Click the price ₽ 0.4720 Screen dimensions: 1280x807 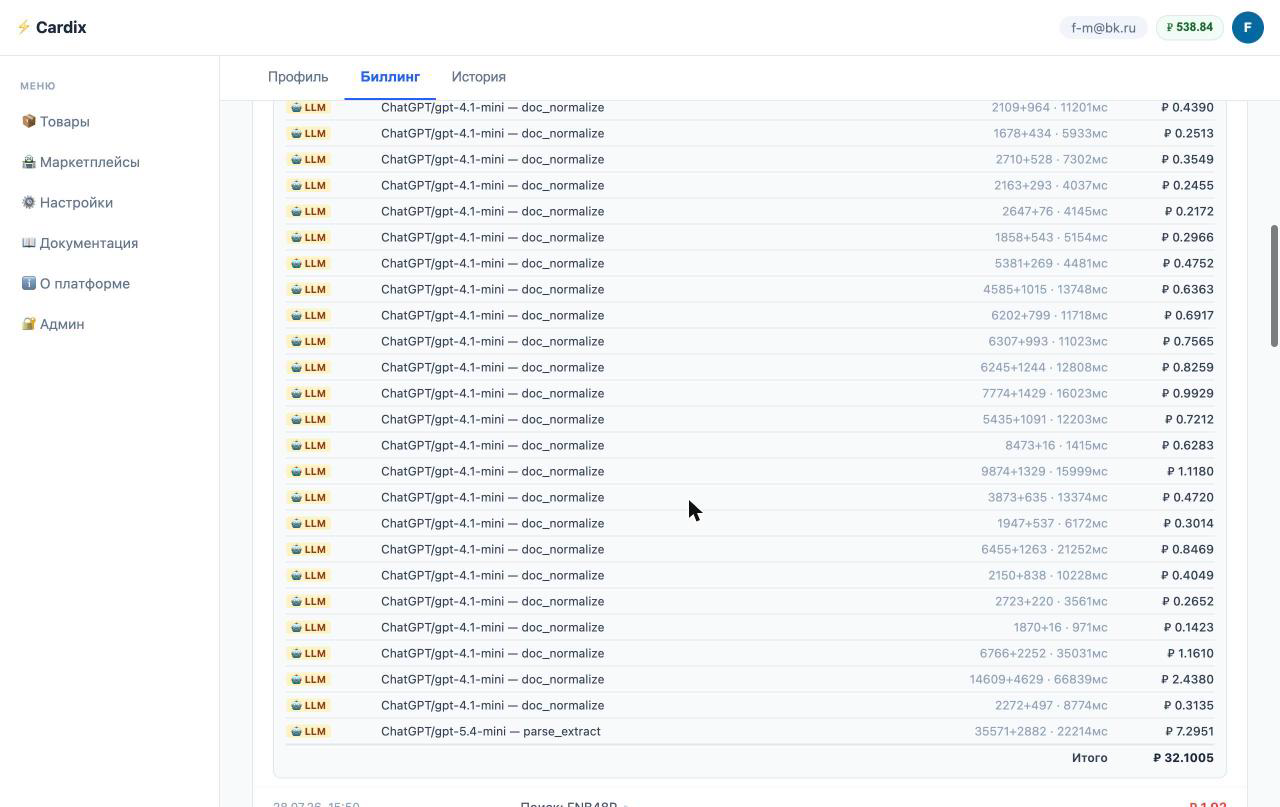tap(1188, 497)
